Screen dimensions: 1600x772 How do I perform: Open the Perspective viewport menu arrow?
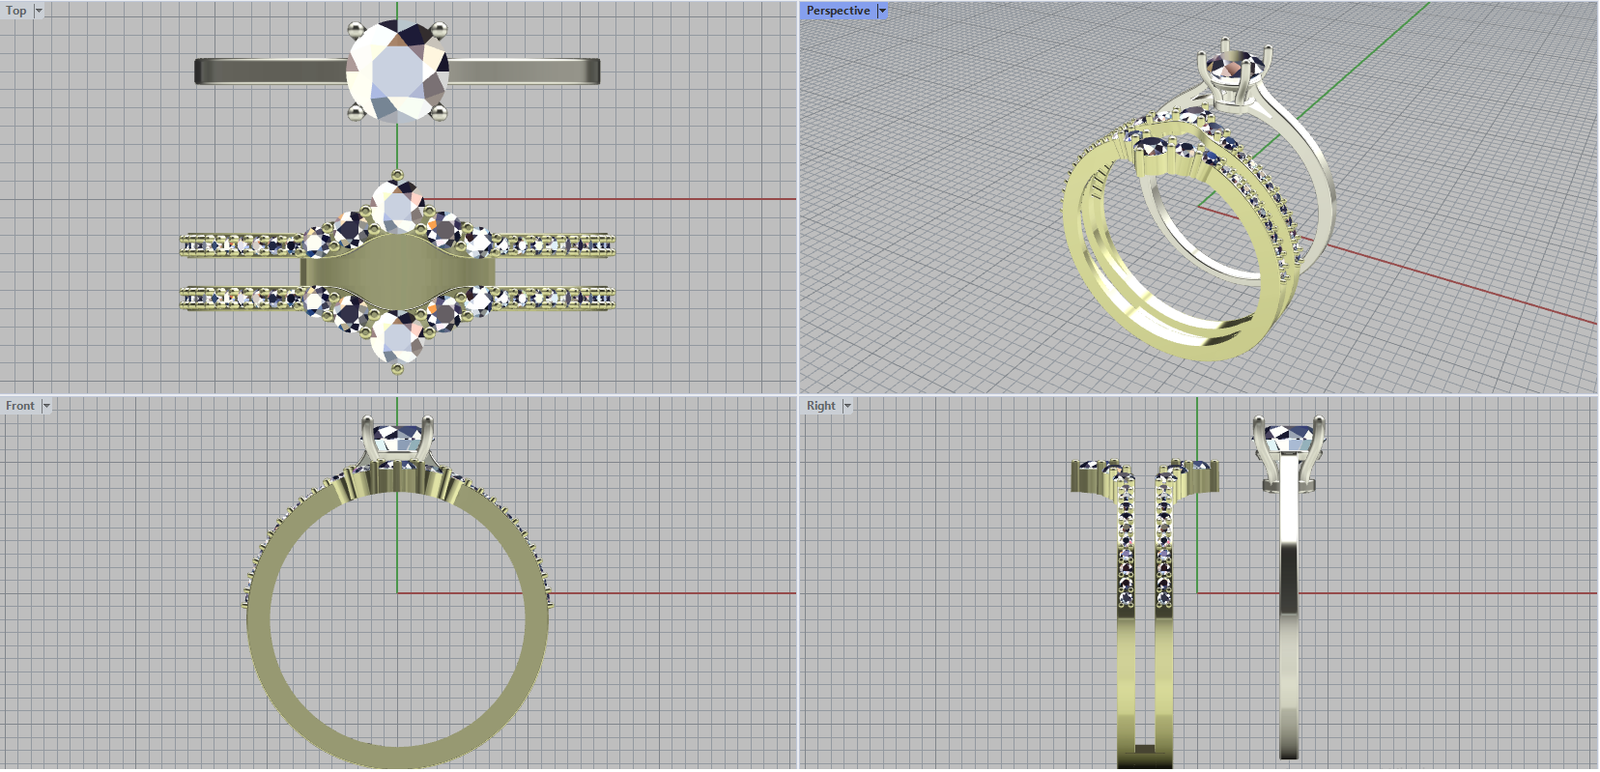coord(882,11)
